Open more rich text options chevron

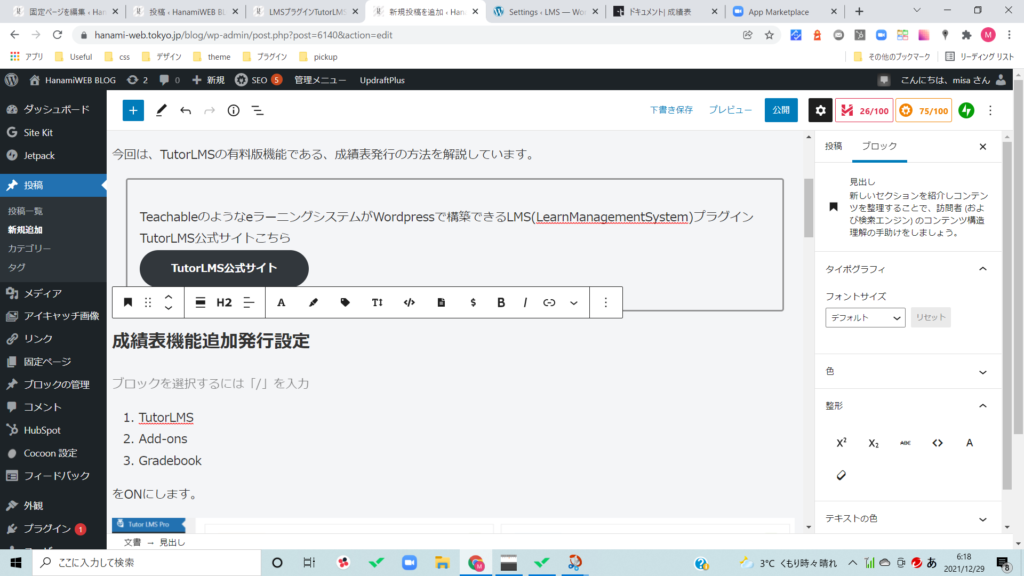(573, 302)
